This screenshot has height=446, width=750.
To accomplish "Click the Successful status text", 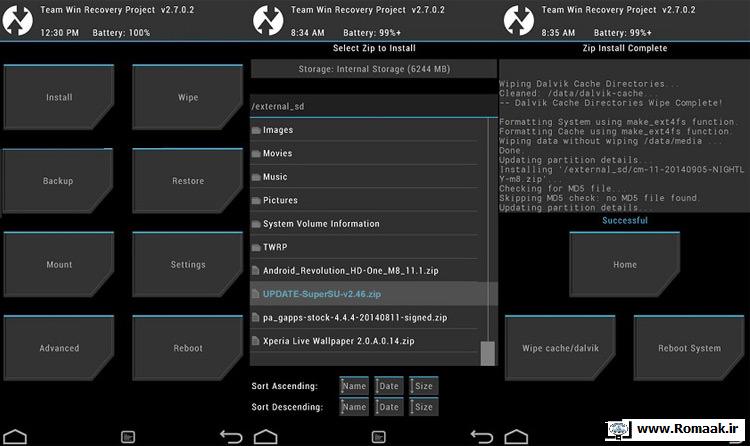I will coord(625,221).
